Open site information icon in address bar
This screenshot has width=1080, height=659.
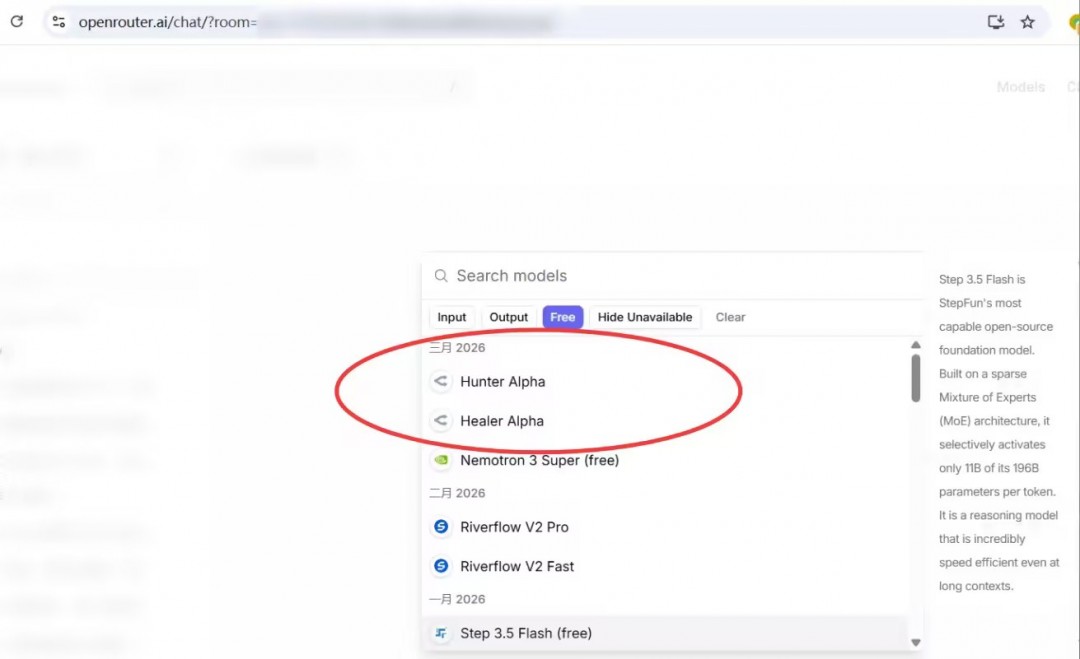tap(59, 22)
